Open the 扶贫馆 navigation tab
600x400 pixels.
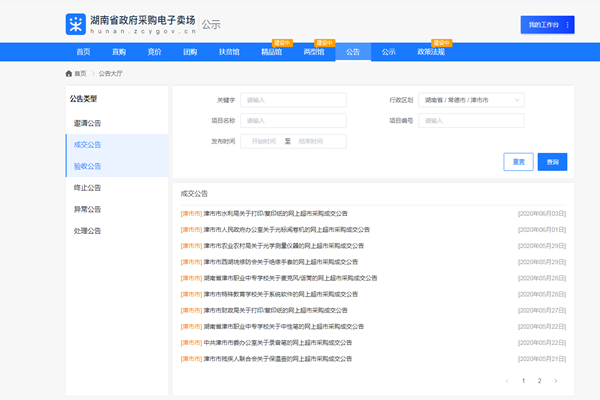[229, 52]
